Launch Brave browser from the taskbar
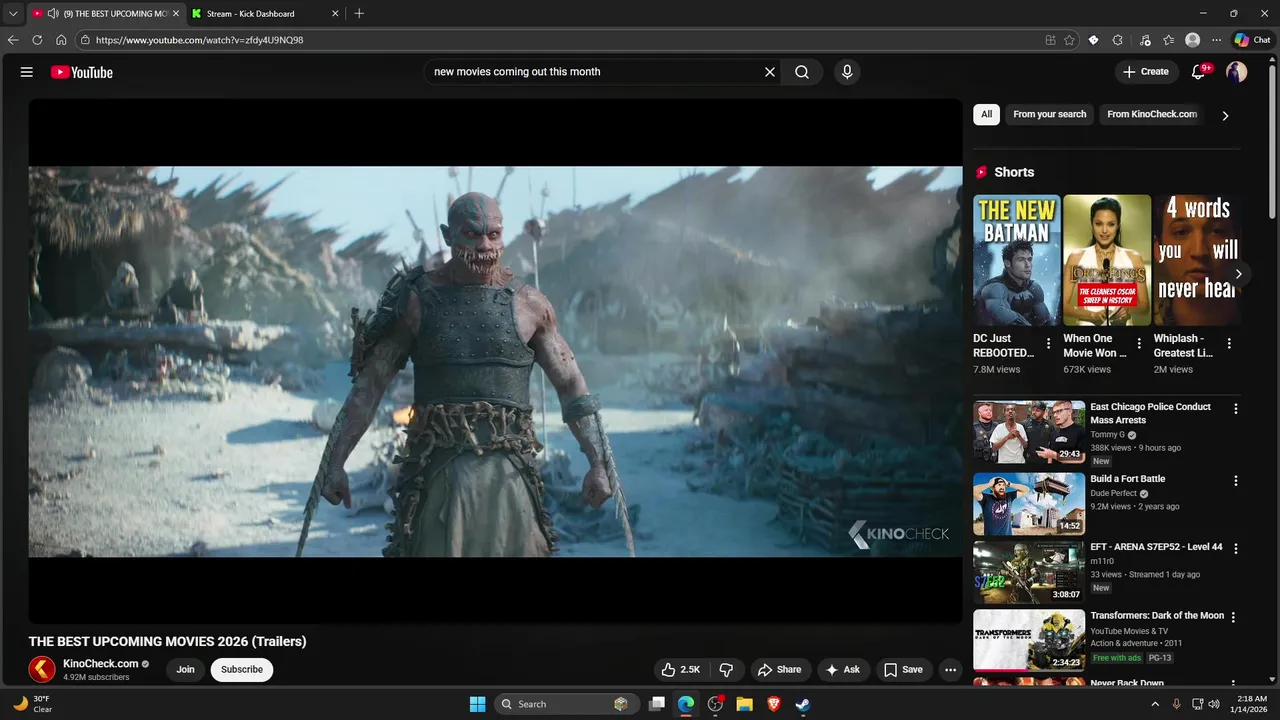 point(773,704)
